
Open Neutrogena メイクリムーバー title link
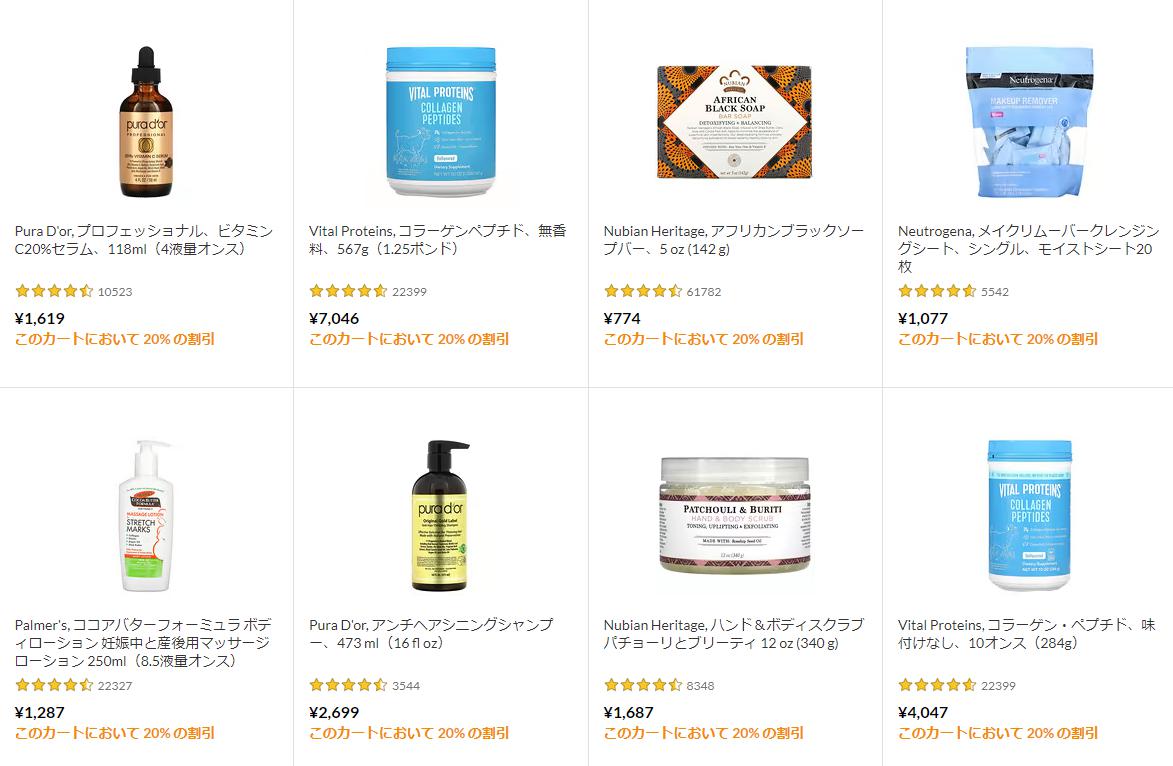pos(1029,248)
